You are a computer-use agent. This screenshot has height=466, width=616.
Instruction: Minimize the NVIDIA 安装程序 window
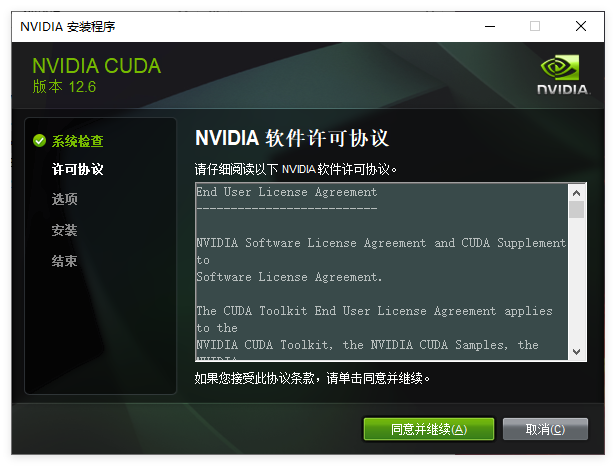point(490,26)
